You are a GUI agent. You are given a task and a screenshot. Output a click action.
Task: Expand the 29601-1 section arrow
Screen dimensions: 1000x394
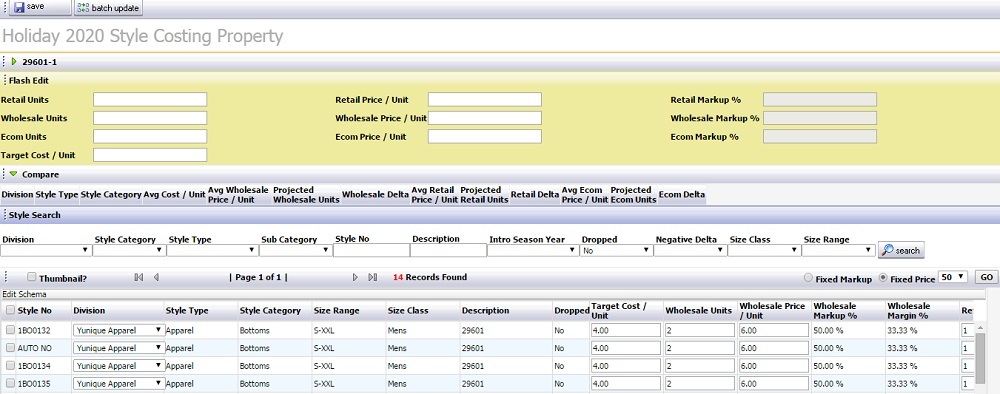click(x=14, y=61)
